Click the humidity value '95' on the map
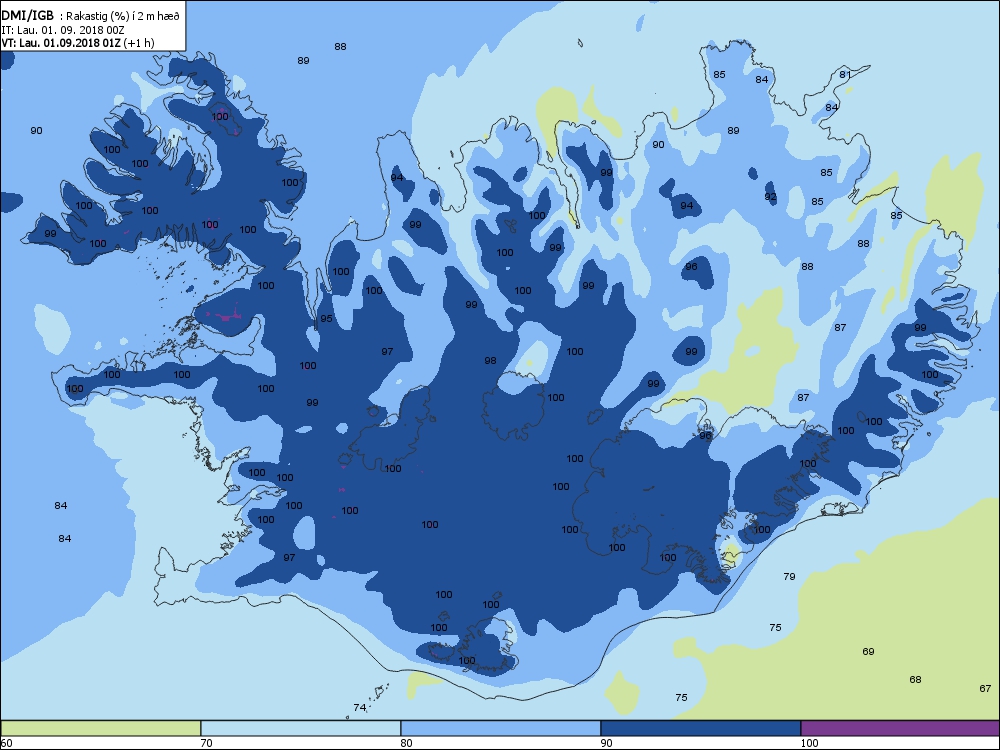 pos(326,318)
